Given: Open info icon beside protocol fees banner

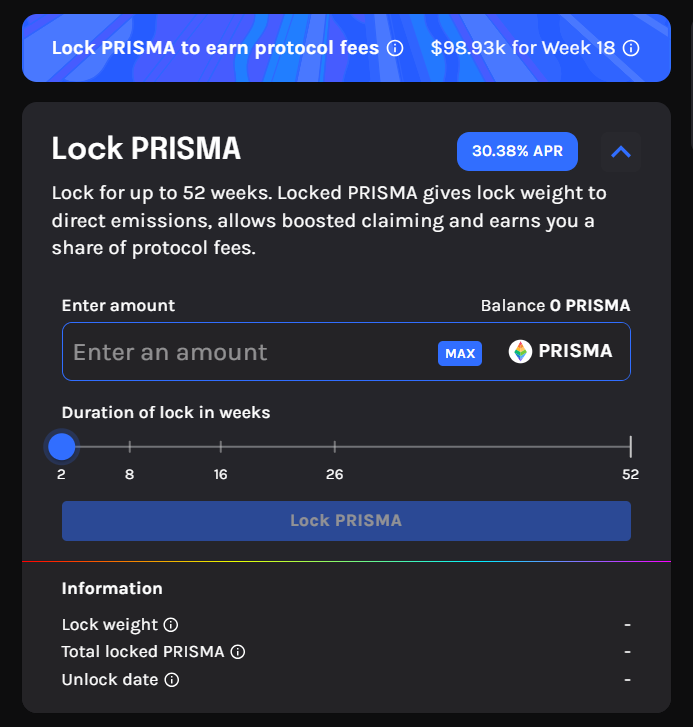Looking at the screenshot, I should (395, 48).
